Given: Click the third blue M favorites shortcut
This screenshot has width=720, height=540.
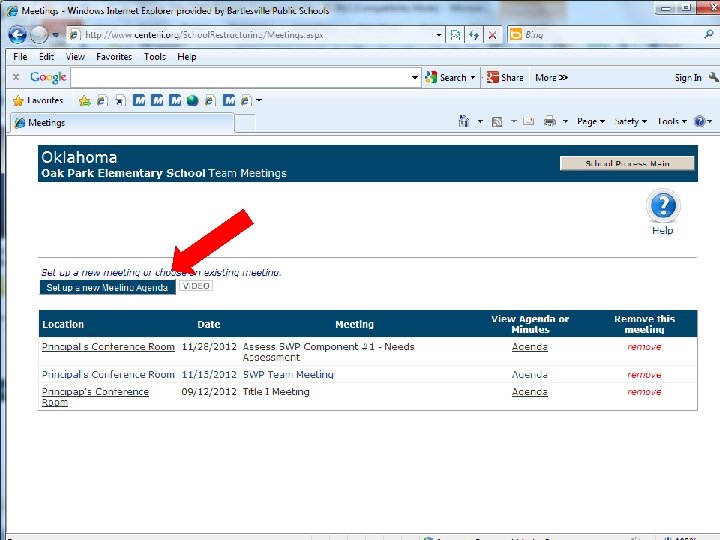Looking at the screenshot, I should pyautogui.click(x=175, y=100).
